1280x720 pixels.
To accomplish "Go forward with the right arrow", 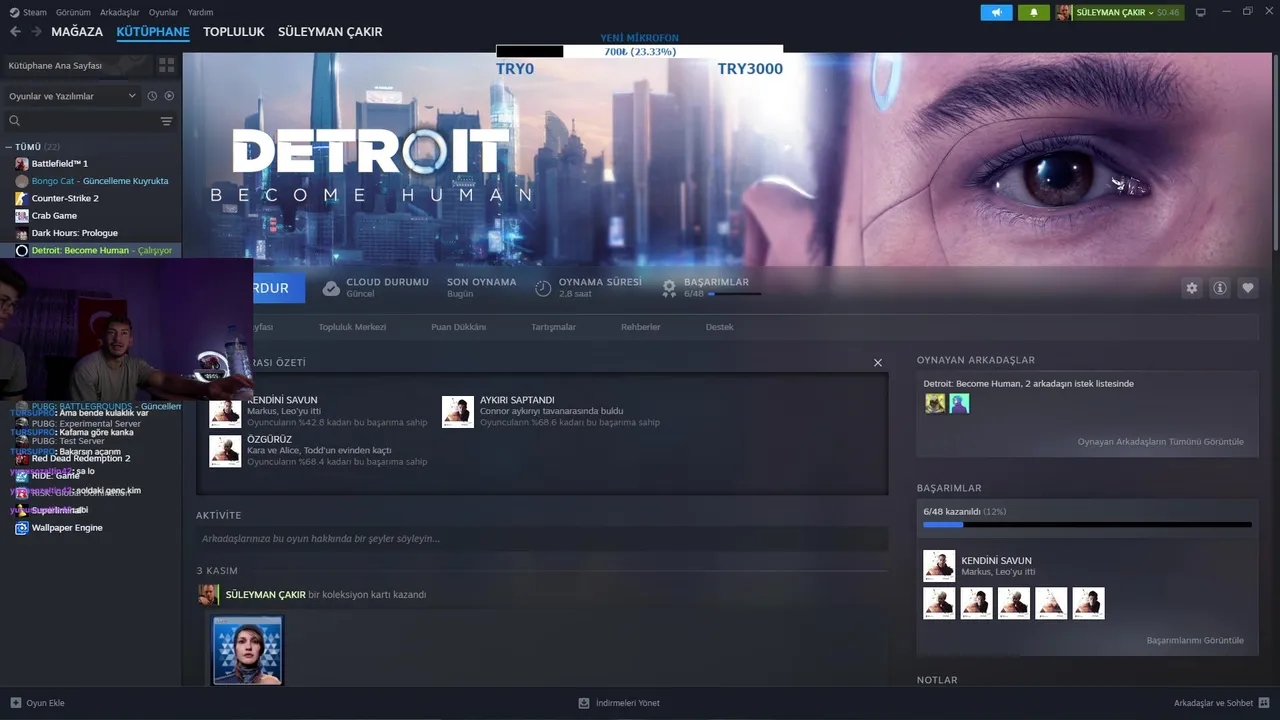I will (37, 32).
